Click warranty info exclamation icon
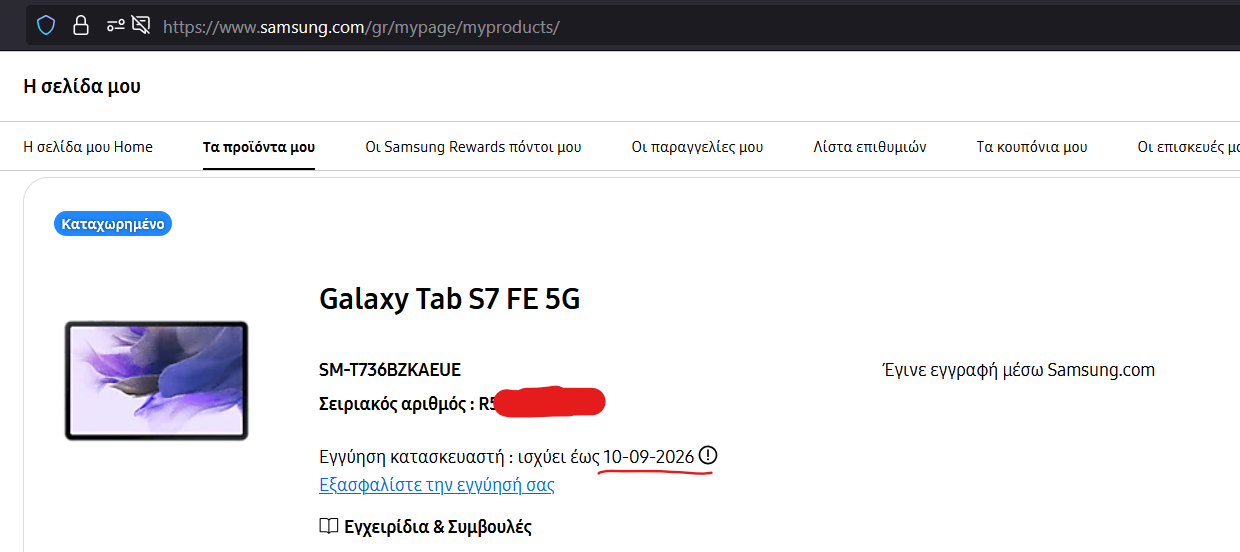 point(708,456)
